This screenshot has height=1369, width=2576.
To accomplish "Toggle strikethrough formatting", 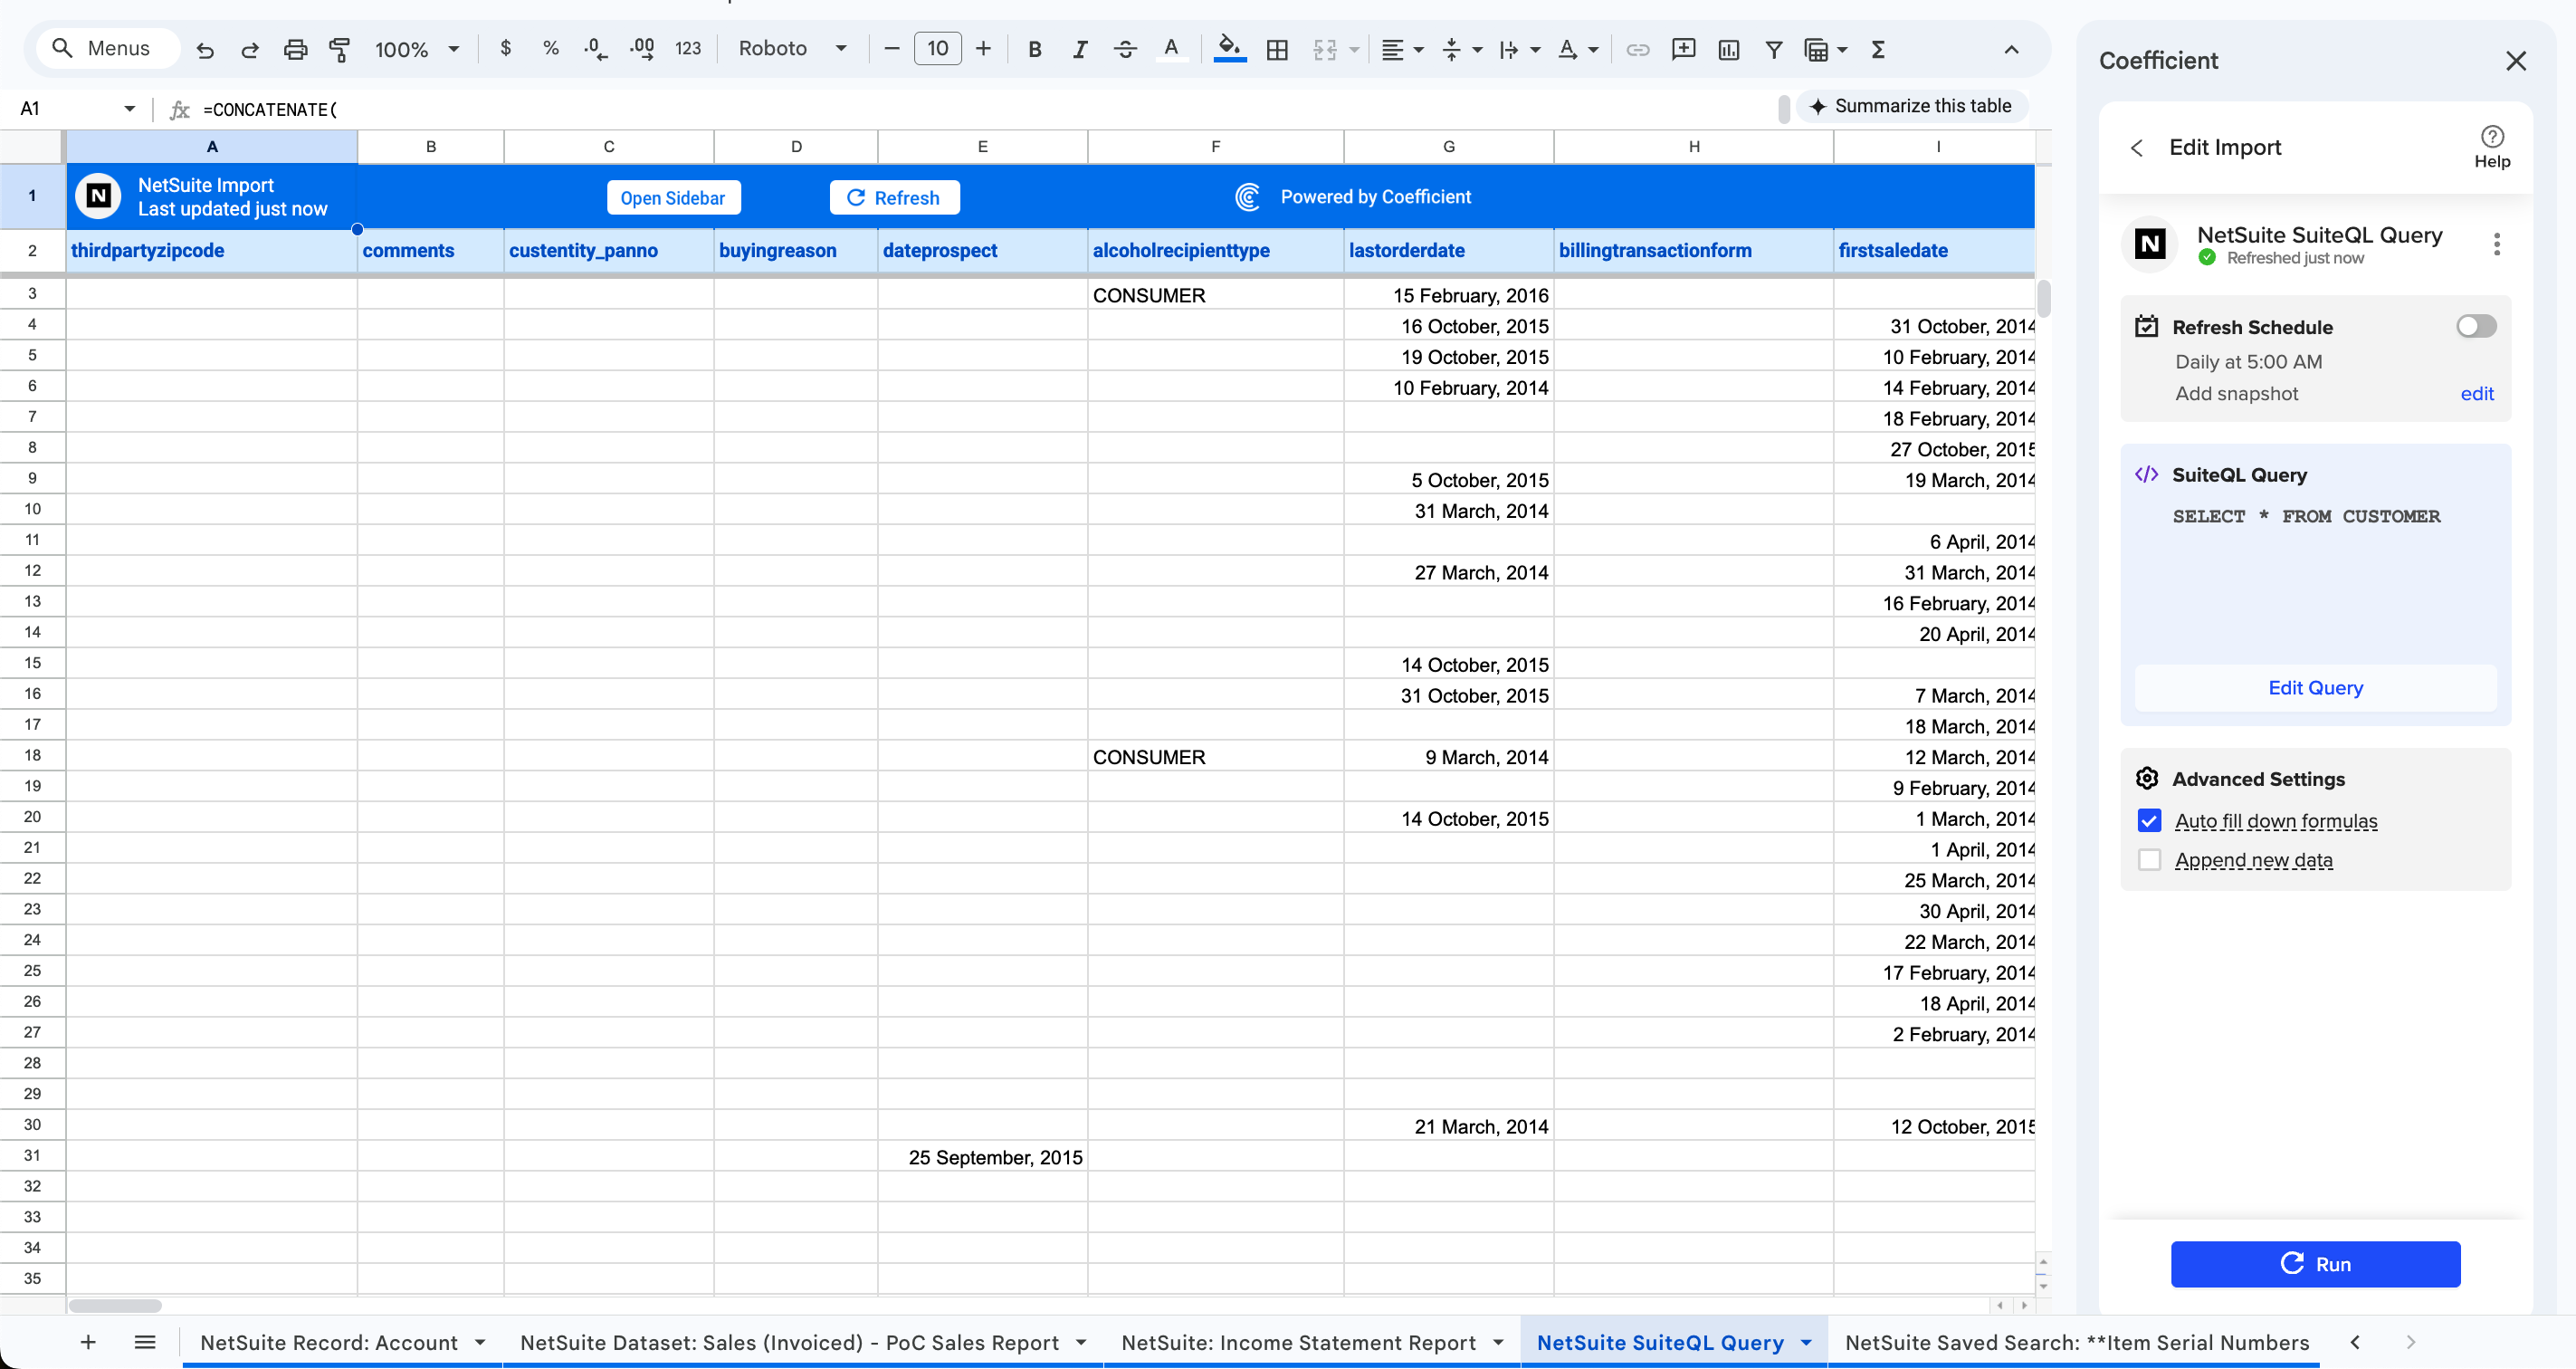I will [1126, 48].
